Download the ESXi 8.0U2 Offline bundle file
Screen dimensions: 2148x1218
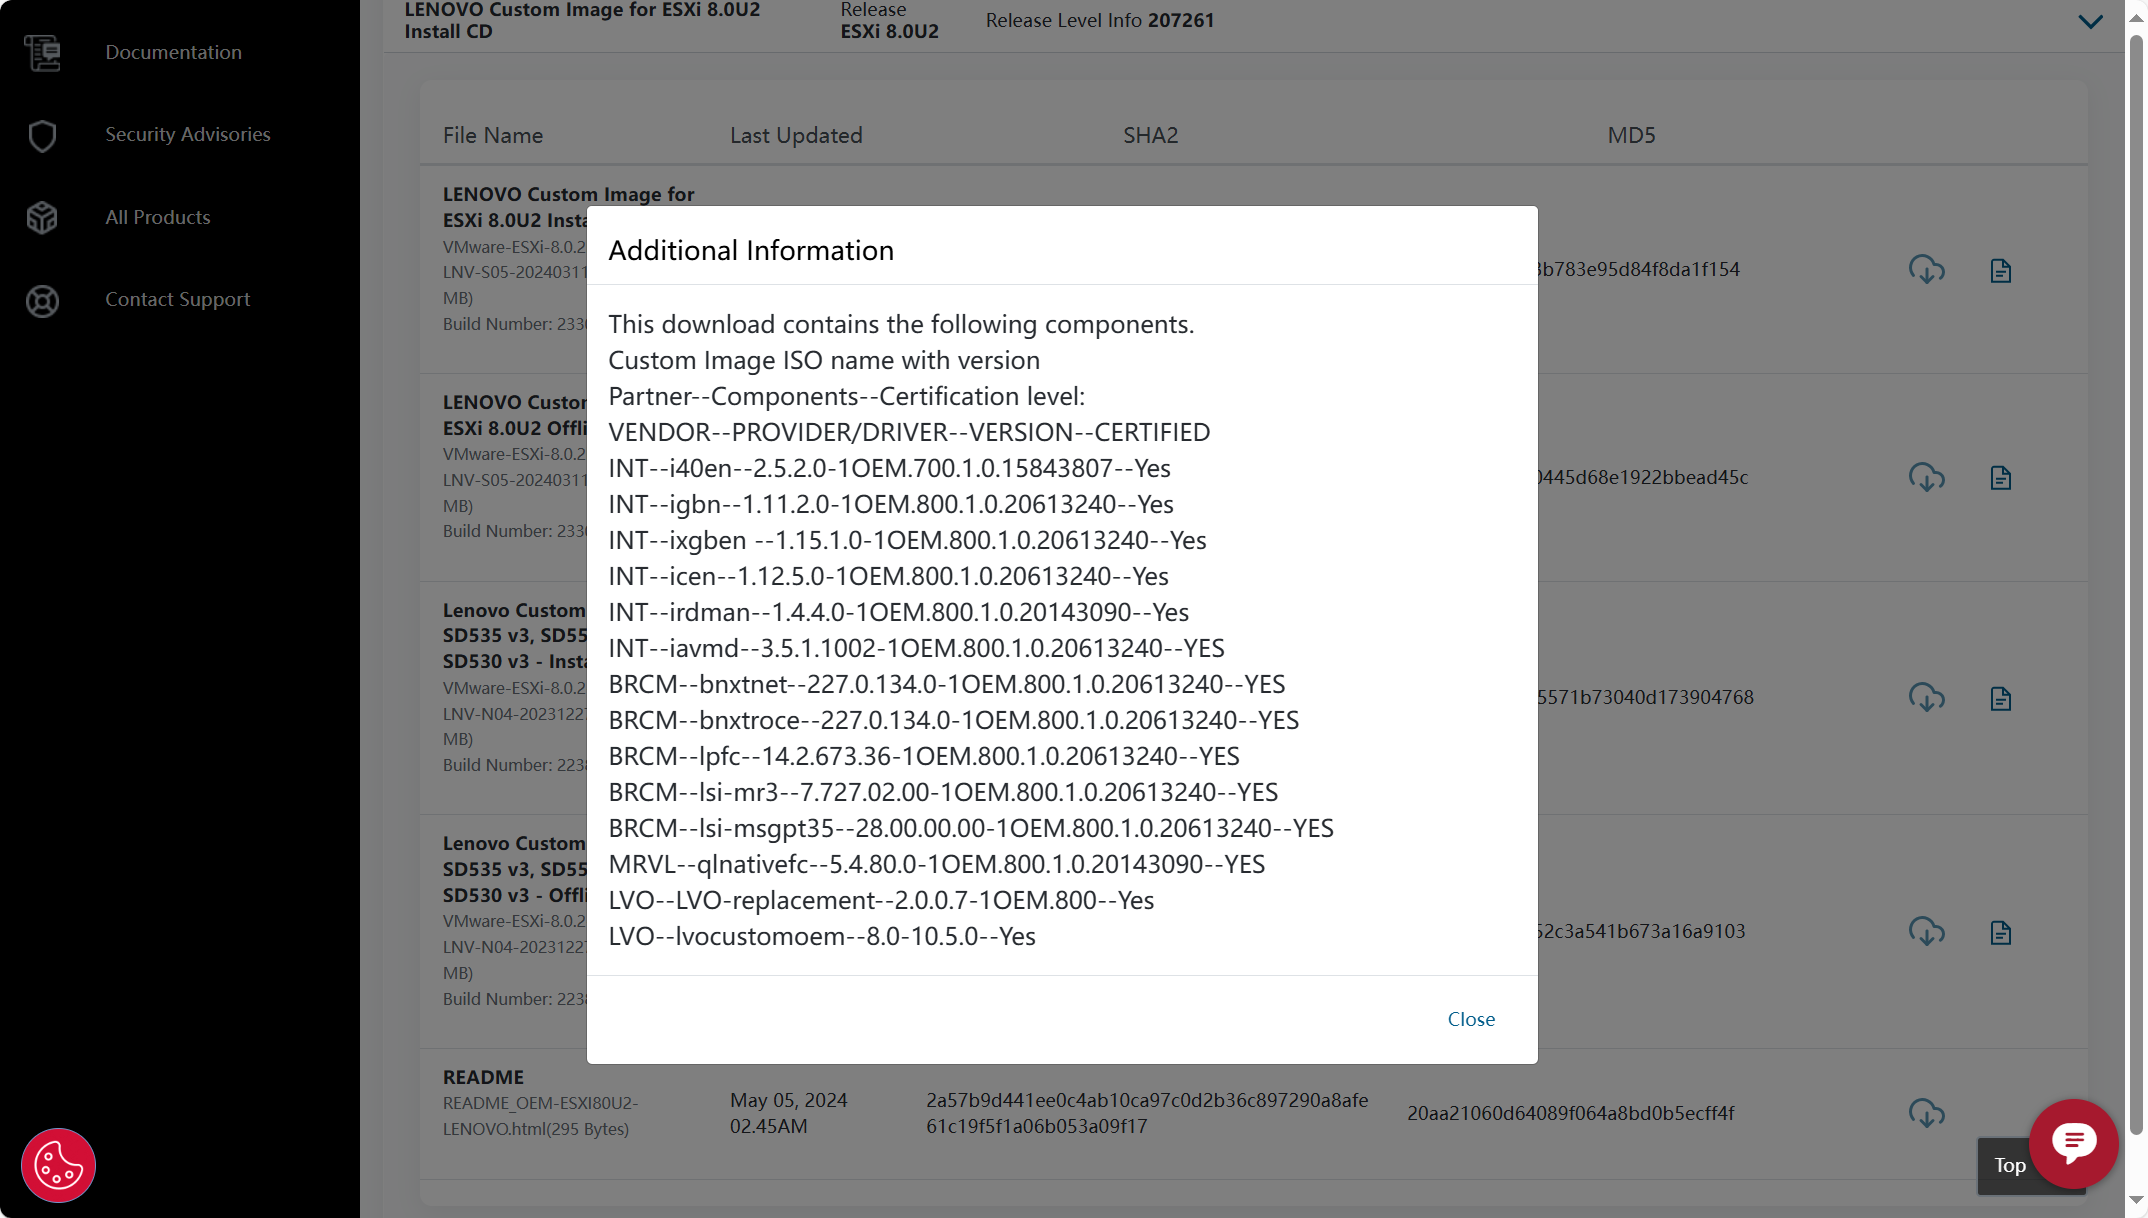[x=1926, y=478]
